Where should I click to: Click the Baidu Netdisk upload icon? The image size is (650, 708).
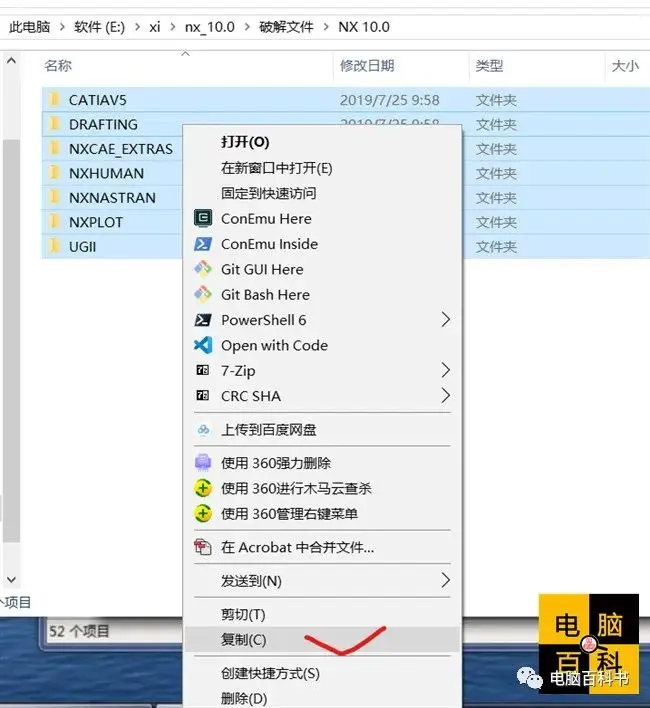point(203,429)
